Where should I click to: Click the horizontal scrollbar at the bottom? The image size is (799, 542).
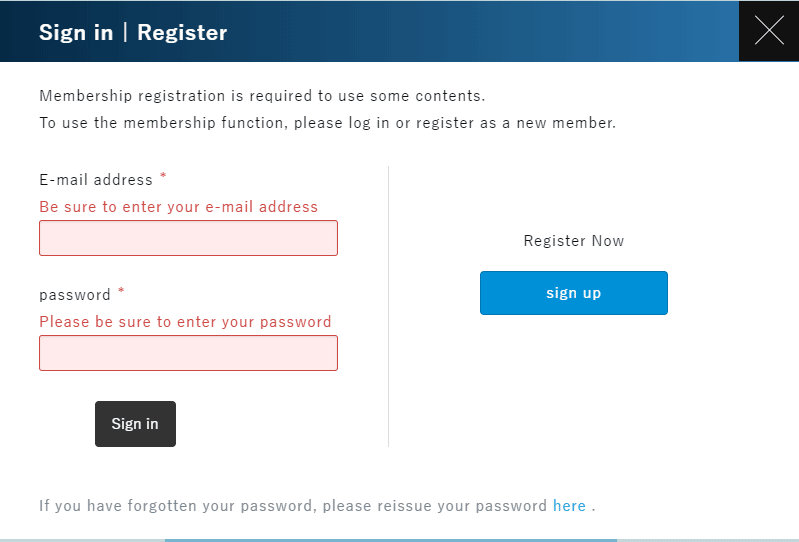pyautogui.click(x=390, y=539)
